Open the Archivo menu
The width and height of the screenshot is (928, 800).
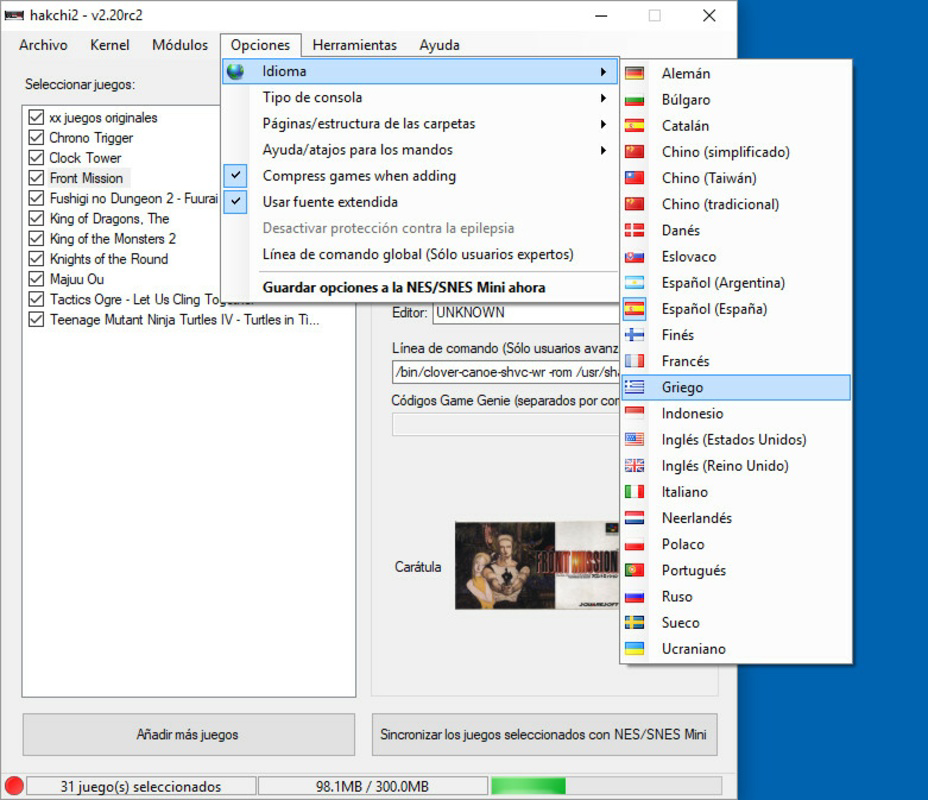point(43,45)
